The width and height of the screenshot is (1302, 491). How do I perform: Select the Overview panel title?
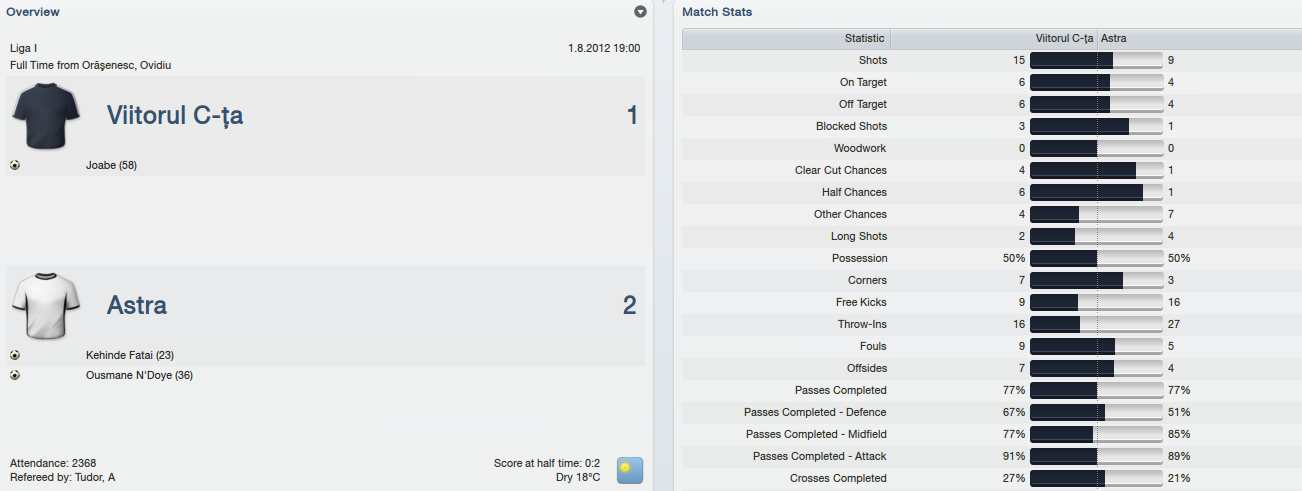[33, 12]
